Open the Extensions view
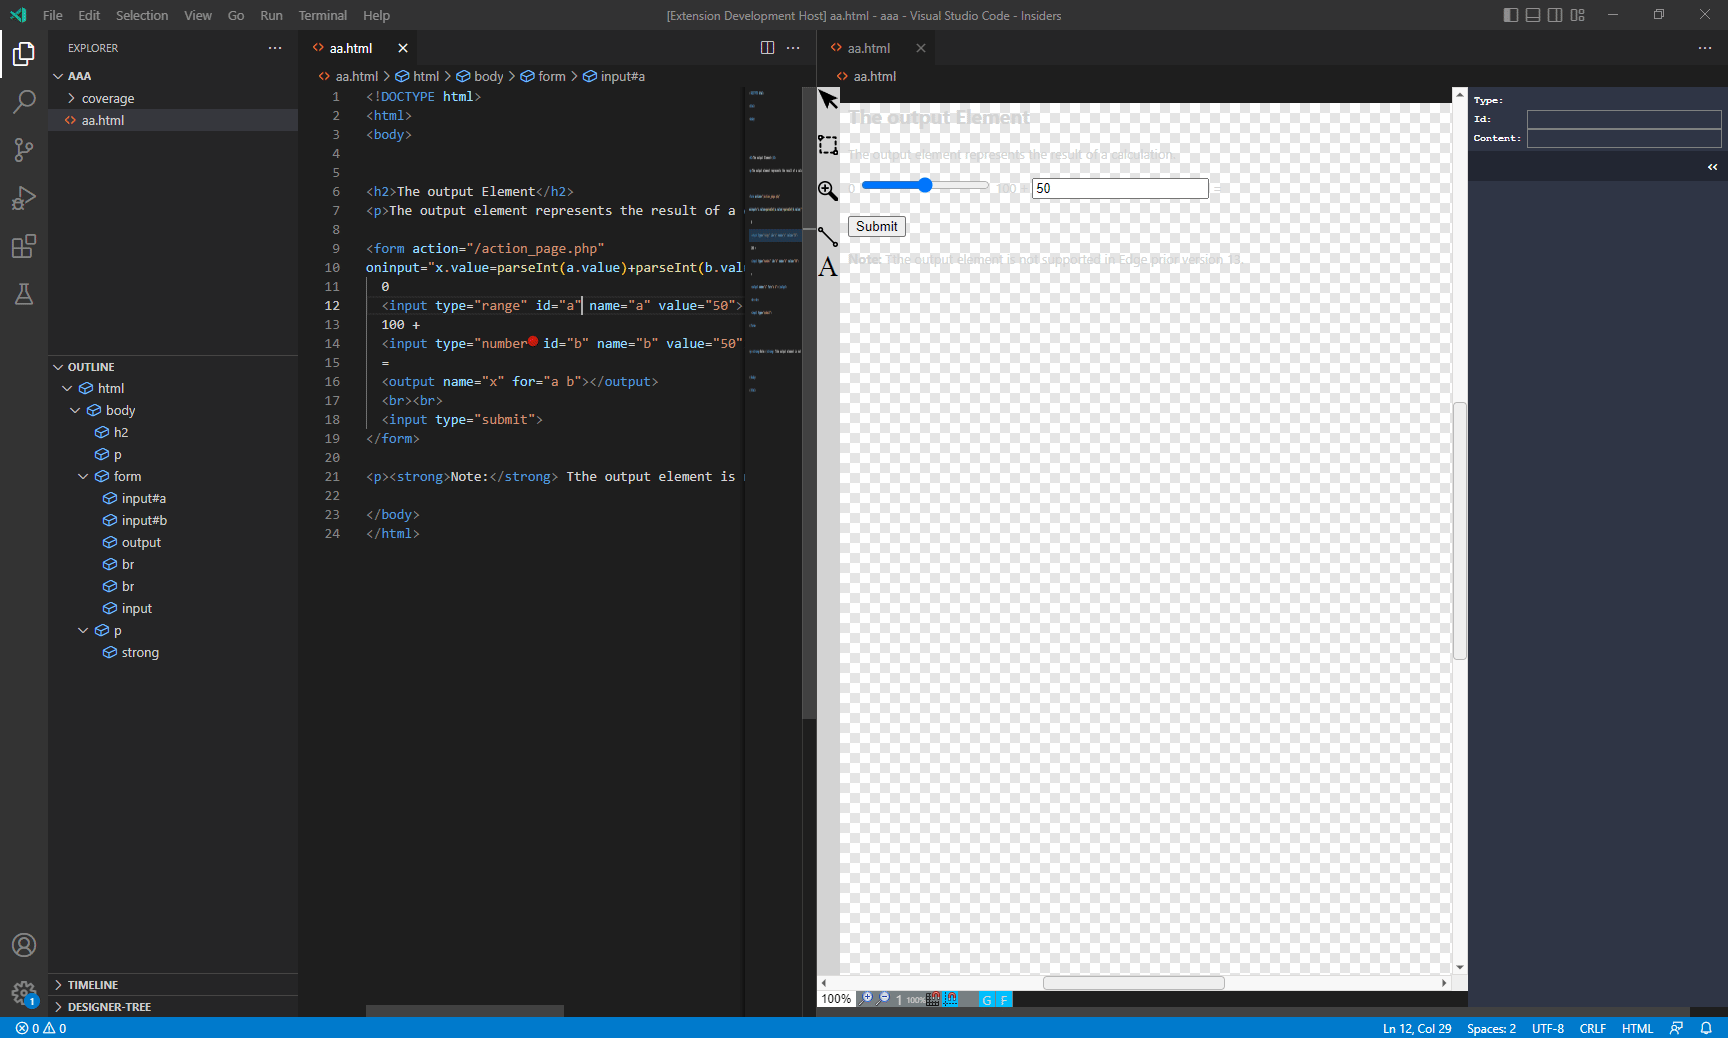This screenshot has height=1038, width=1728. click(24, 246)
